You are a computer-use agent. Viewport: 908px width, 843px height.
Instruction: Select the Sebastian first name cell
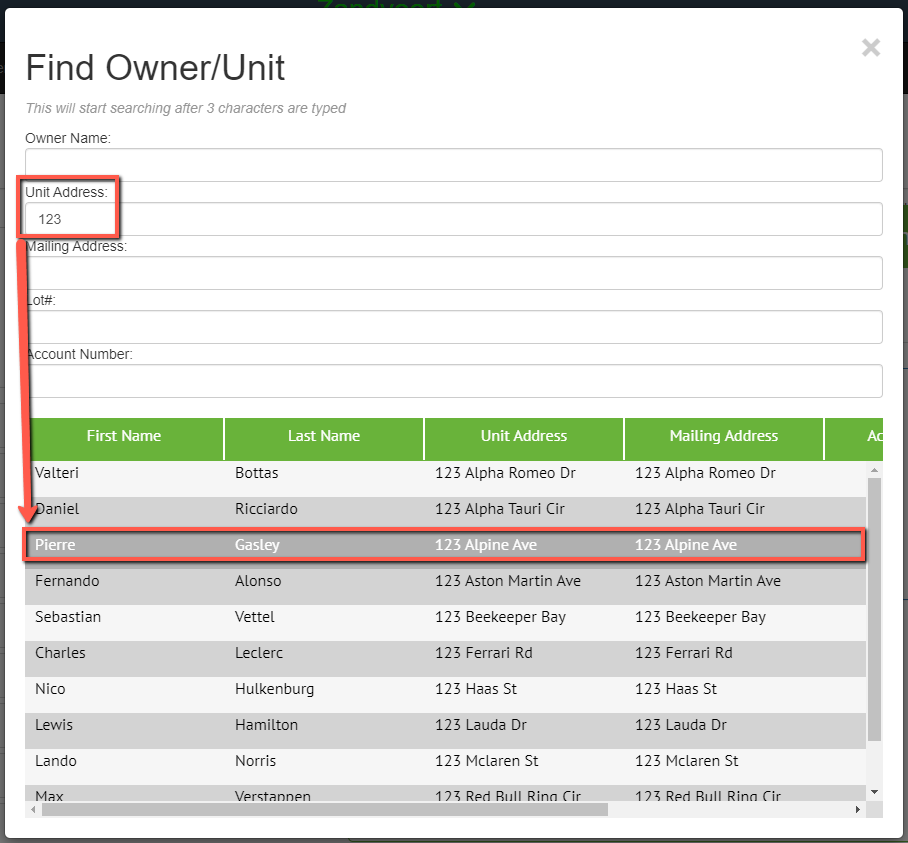click(x=68, y=617)
